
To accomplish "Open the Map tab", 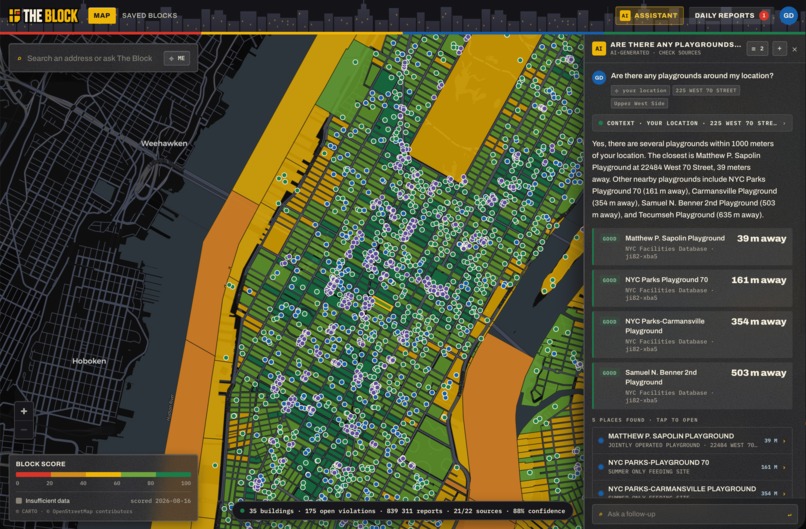I will 101,15.
